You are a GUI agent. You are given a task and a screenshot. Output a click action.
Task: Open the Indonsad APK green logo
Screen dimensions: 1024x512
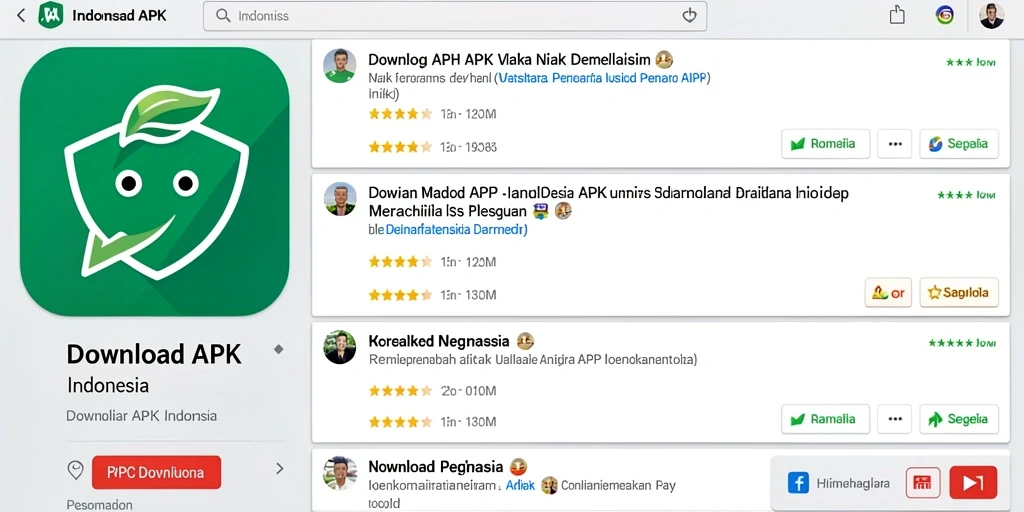click(x=51, y=16)
